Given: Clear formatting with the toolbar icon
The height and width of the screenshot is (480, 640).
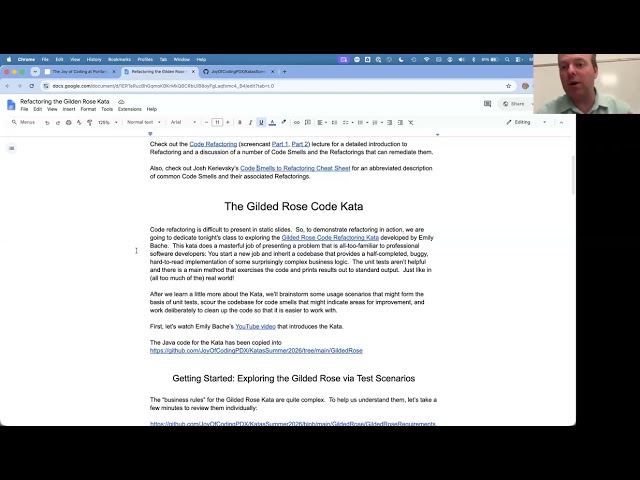Looking at the screenshot, I should 411,122.
